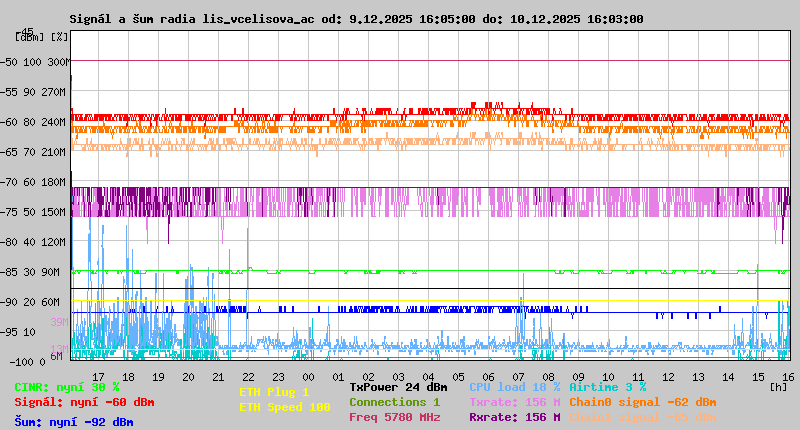Click hour '21' on the time axis
Image resolution: width=800 pixels, height=430 pixels.
[x=218, y=377]
